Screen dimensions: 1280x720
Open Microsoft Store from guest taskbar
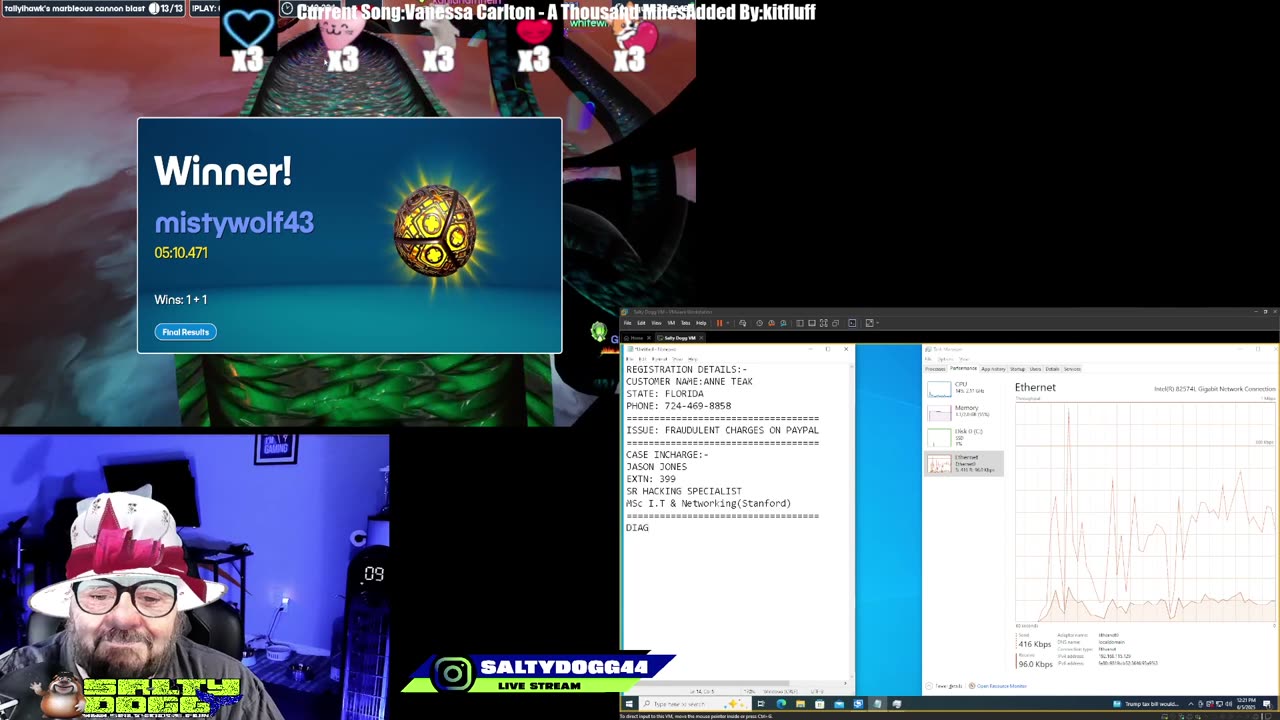(820, 704)
